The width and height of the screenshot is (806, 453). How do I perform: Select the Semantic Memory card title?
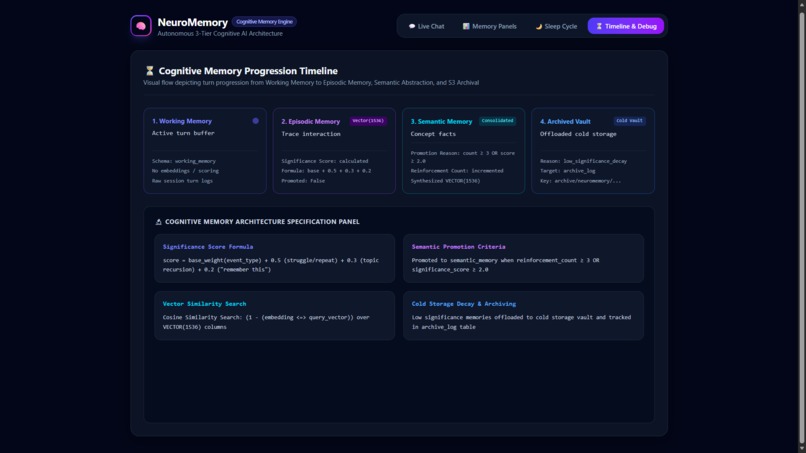click(x=441, y=122)
